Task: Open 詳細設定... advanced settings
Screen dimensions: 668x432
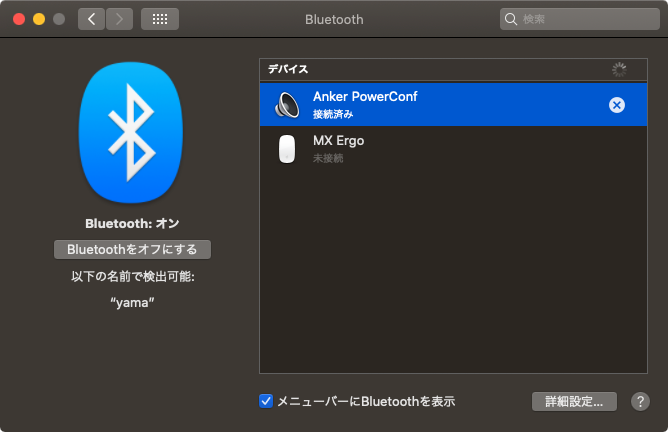Action: 574,401
